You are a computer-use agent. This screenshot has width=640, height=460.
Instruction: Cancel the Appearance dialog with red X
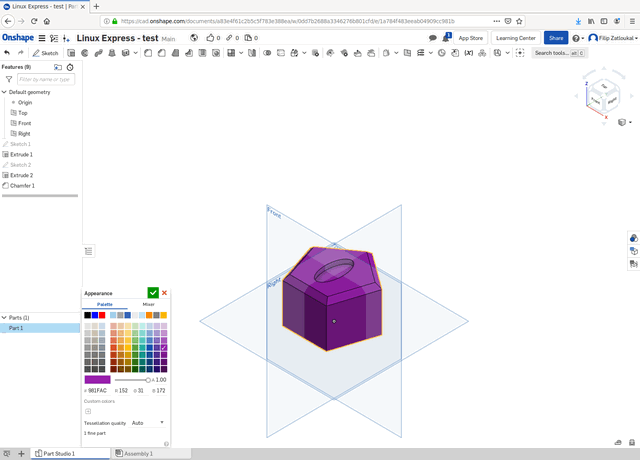click(x=164, y=293)
